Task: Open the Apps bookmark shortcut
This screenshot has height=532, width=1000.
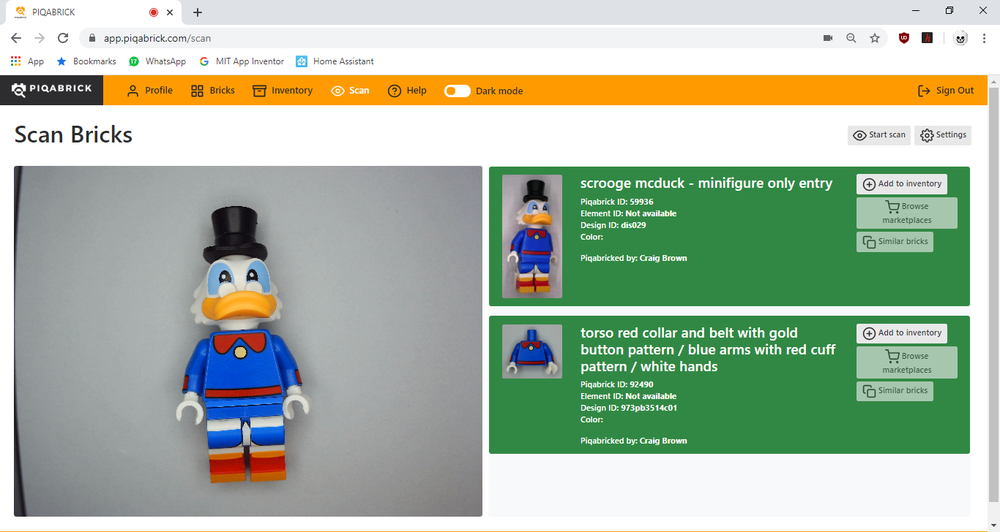Action: pos(27,61)
